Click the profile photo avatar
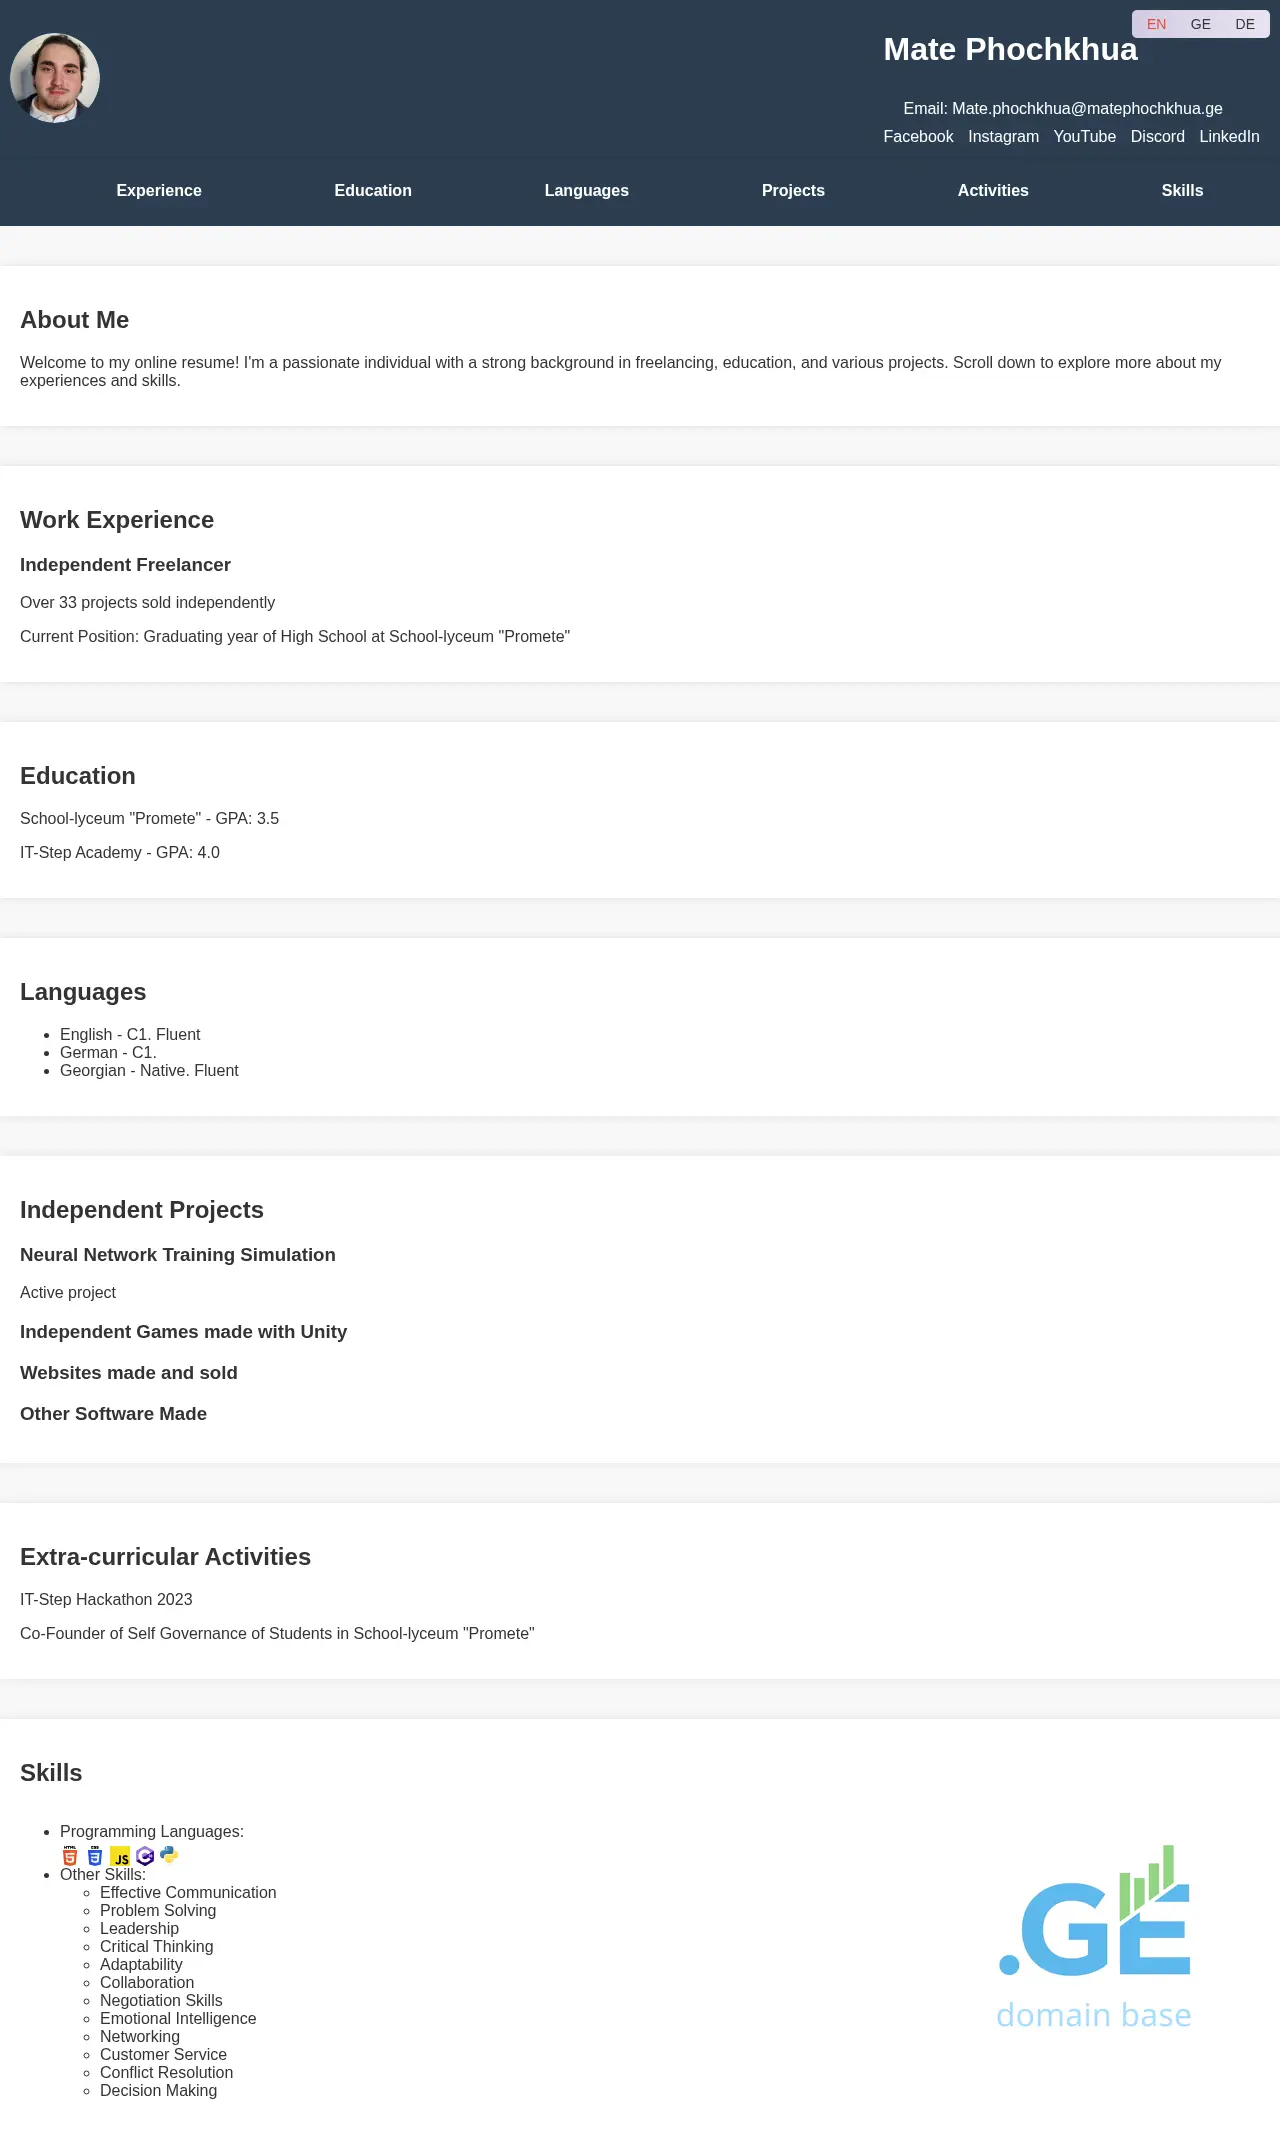This screenshot has width=1280, height=2136. pos(55,78)
